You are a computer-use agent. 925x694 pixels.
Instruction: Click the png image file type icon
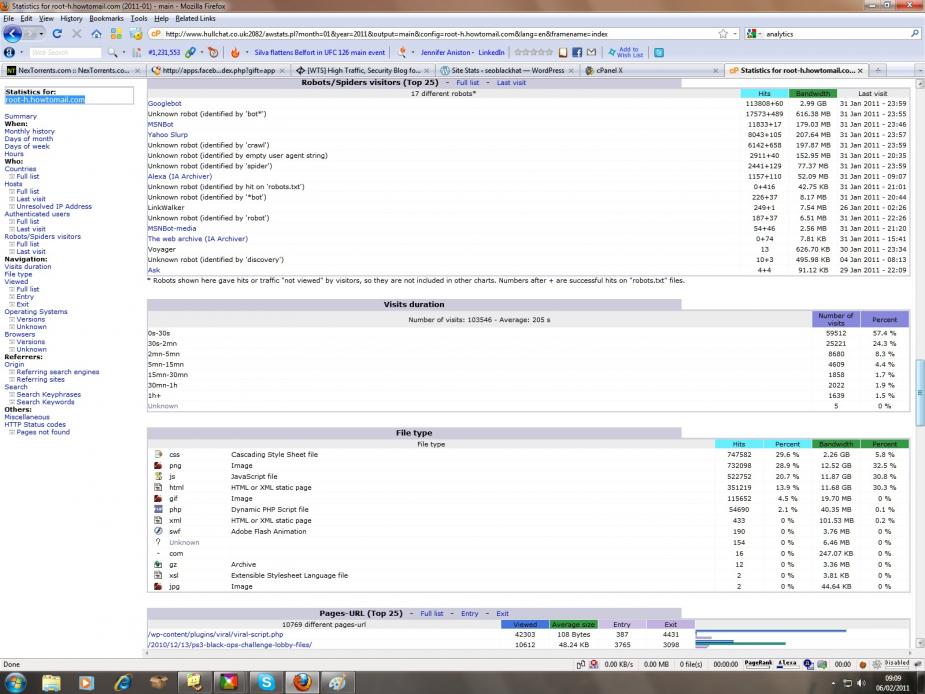point(158,466)
